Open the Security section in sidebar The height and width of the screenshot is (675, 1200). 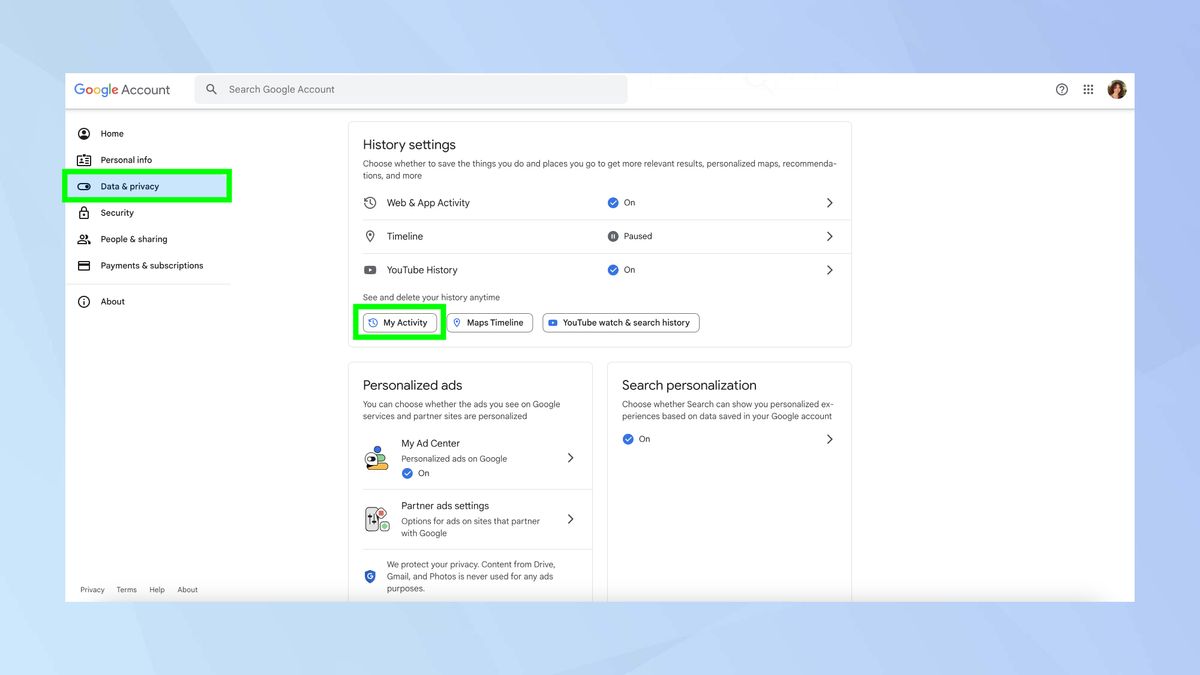[117, 212]
